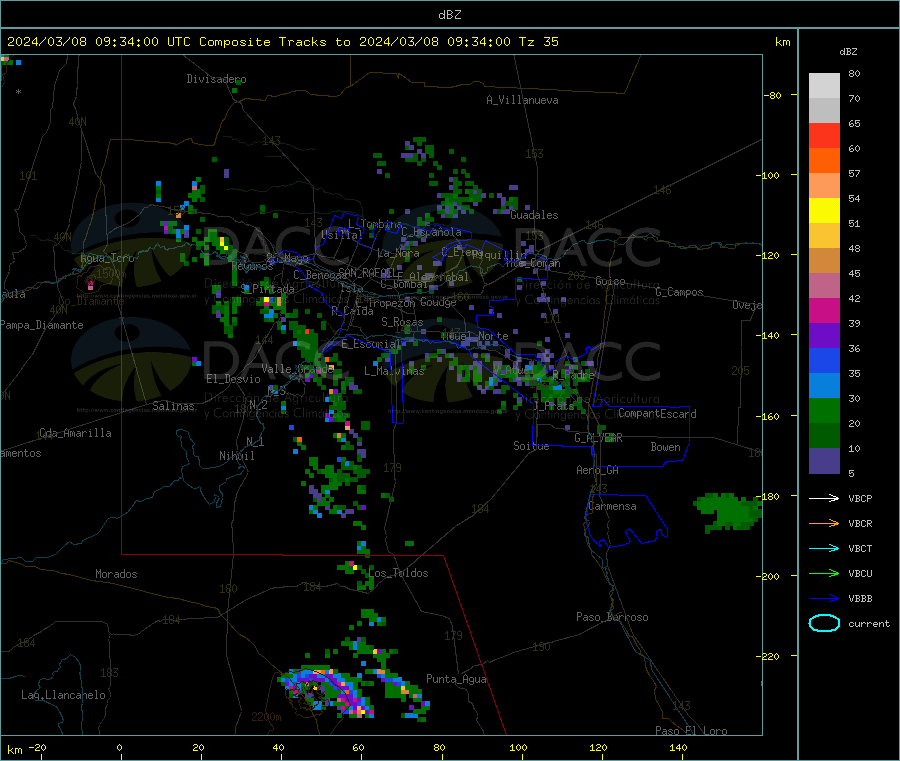Image resolution: width=900 pixels, height=761 pixels.
Task: Click the orange VBCR arrow legend icon
Action: [824, 523]
